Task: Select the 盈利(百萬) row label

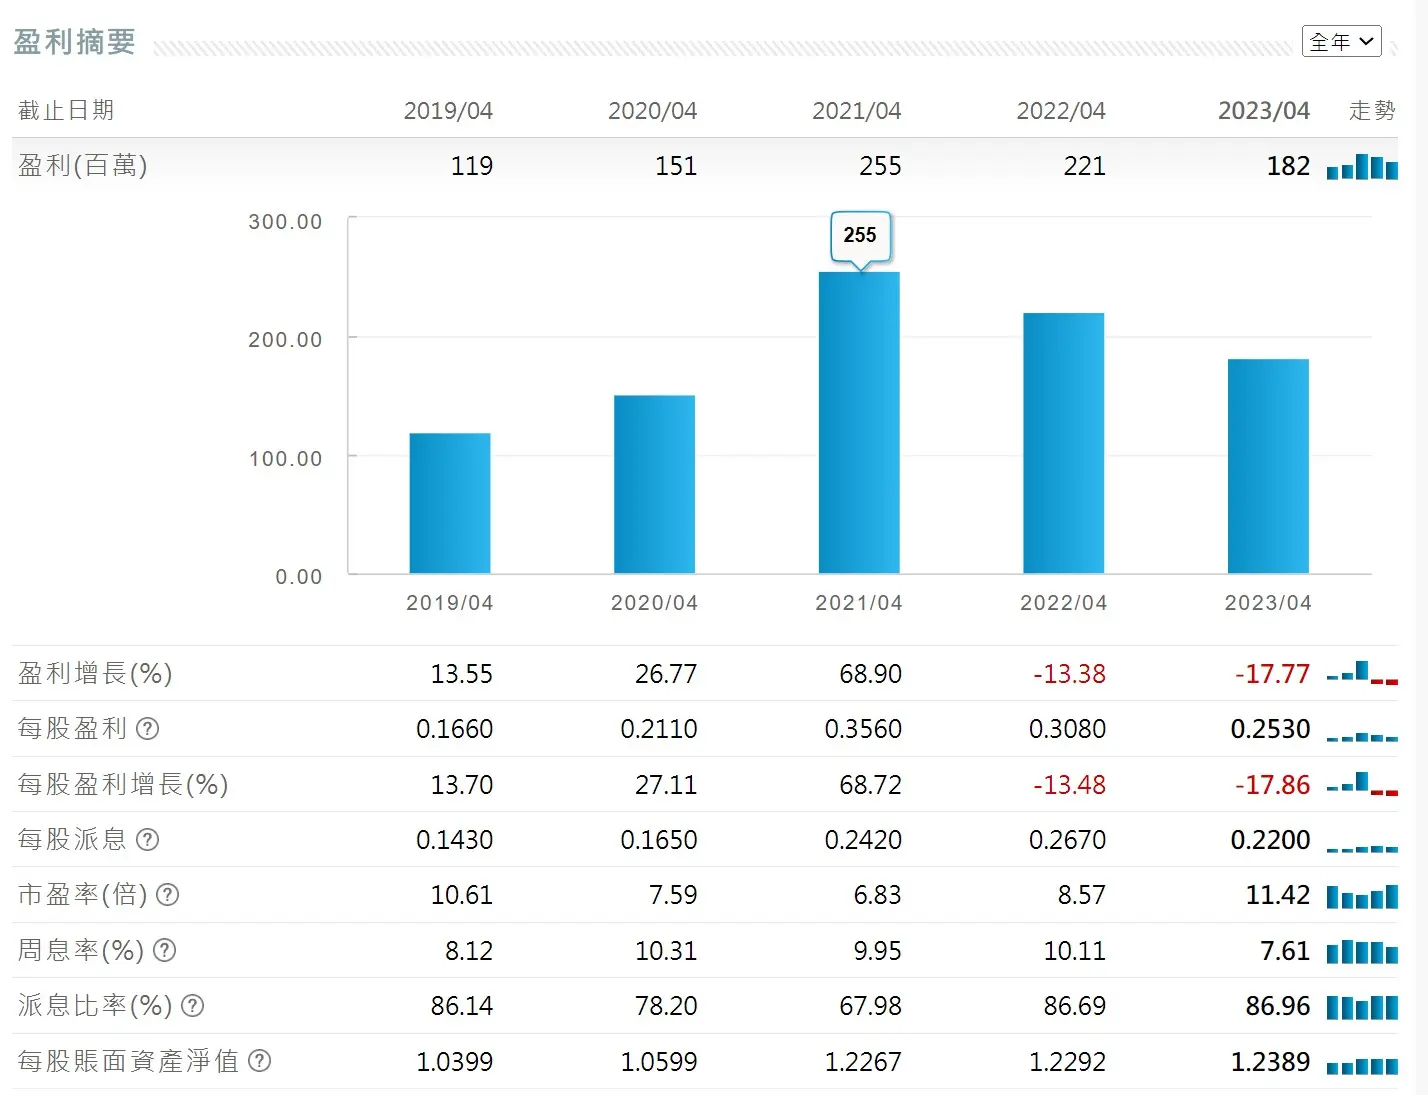Action: (x=83, y=165)
